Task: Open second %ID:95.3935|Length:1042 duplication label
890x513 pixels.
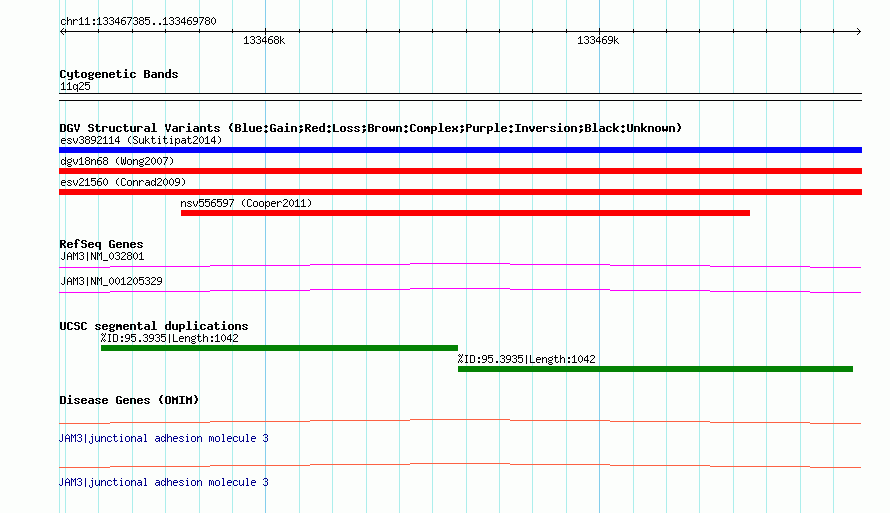Action: (x=527, y=359)
